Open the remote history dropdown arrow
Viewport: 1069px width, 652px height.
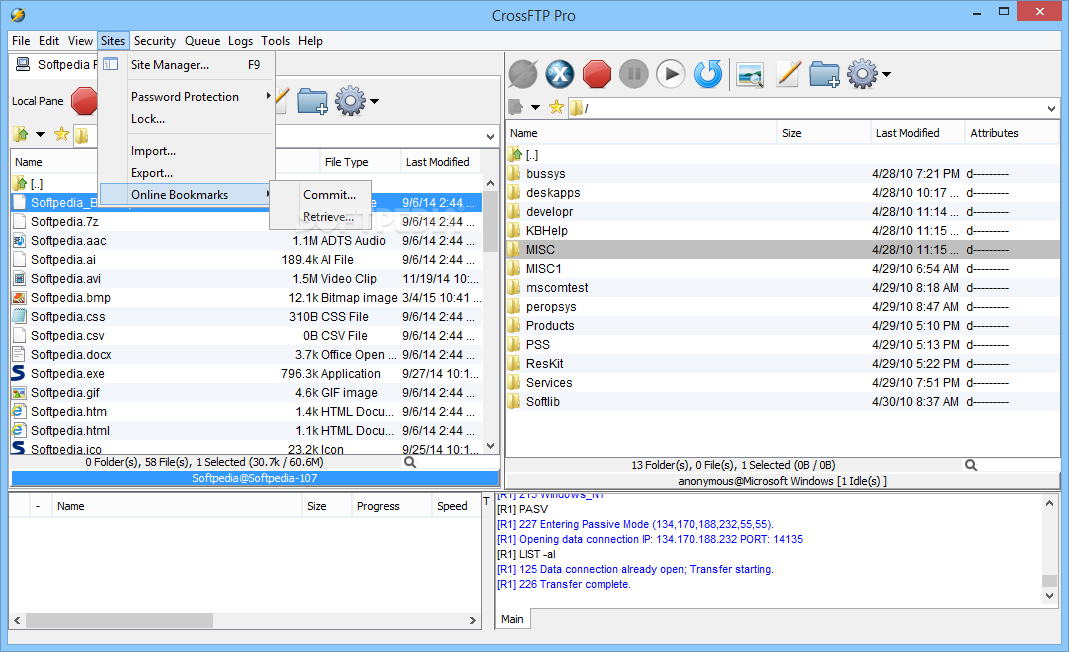point(535,107)
